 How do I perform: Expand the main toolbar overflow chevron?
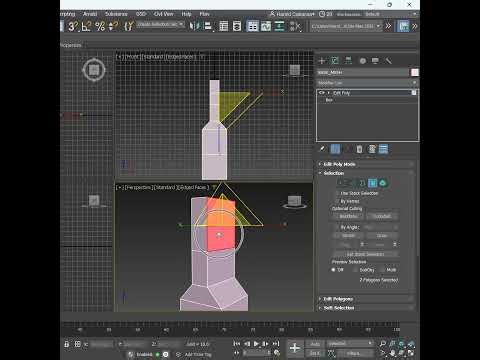pos(388,26)
